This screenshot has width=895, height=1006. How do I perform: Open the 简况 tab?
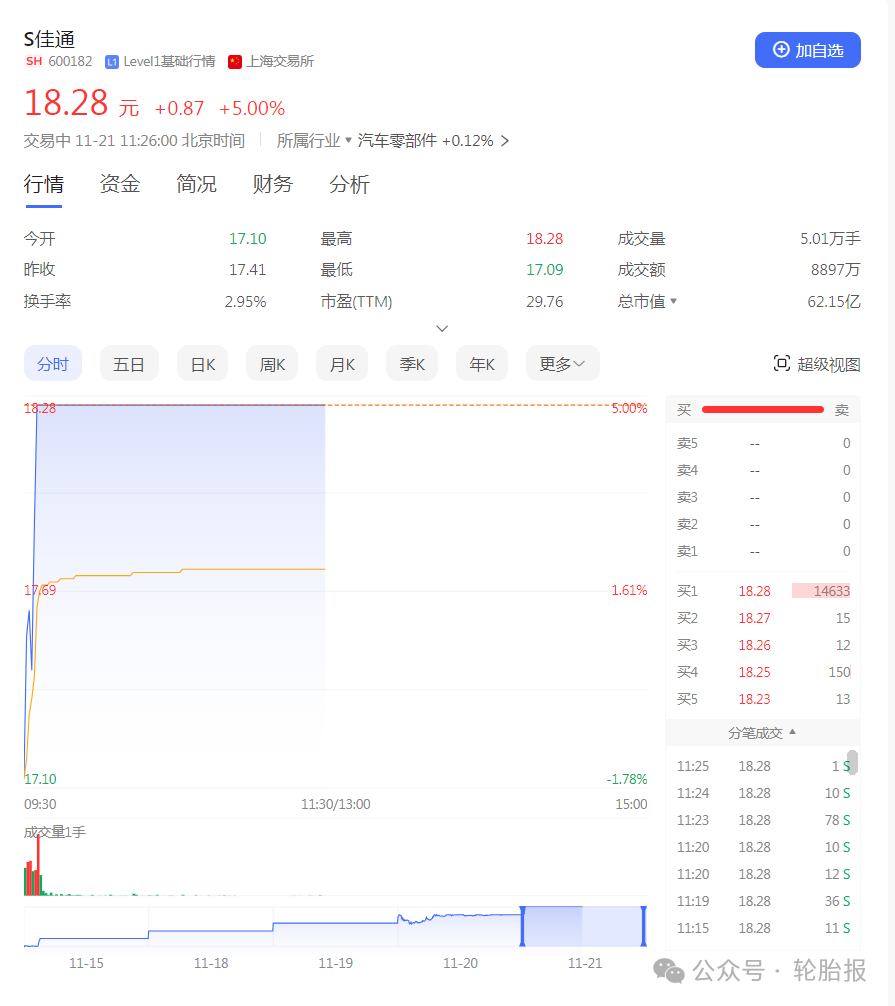195,184
